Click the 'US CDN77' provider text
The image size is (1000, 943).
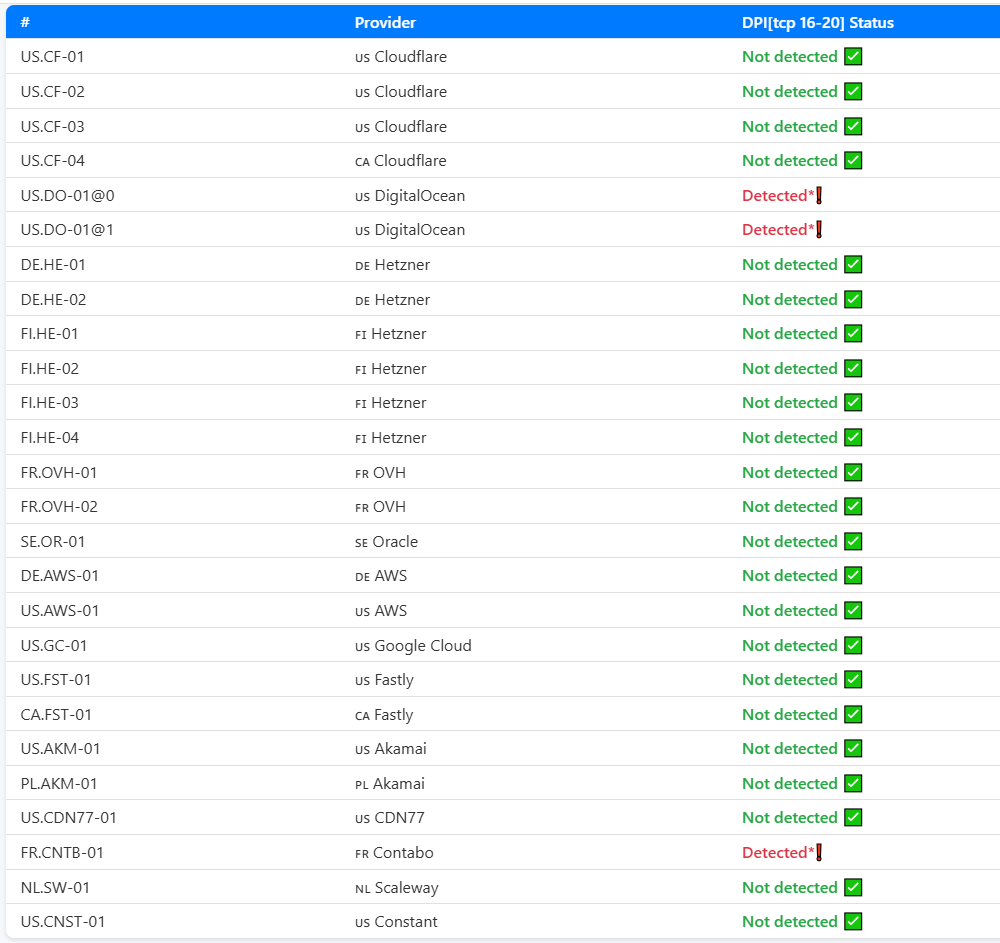coord(390,817)
